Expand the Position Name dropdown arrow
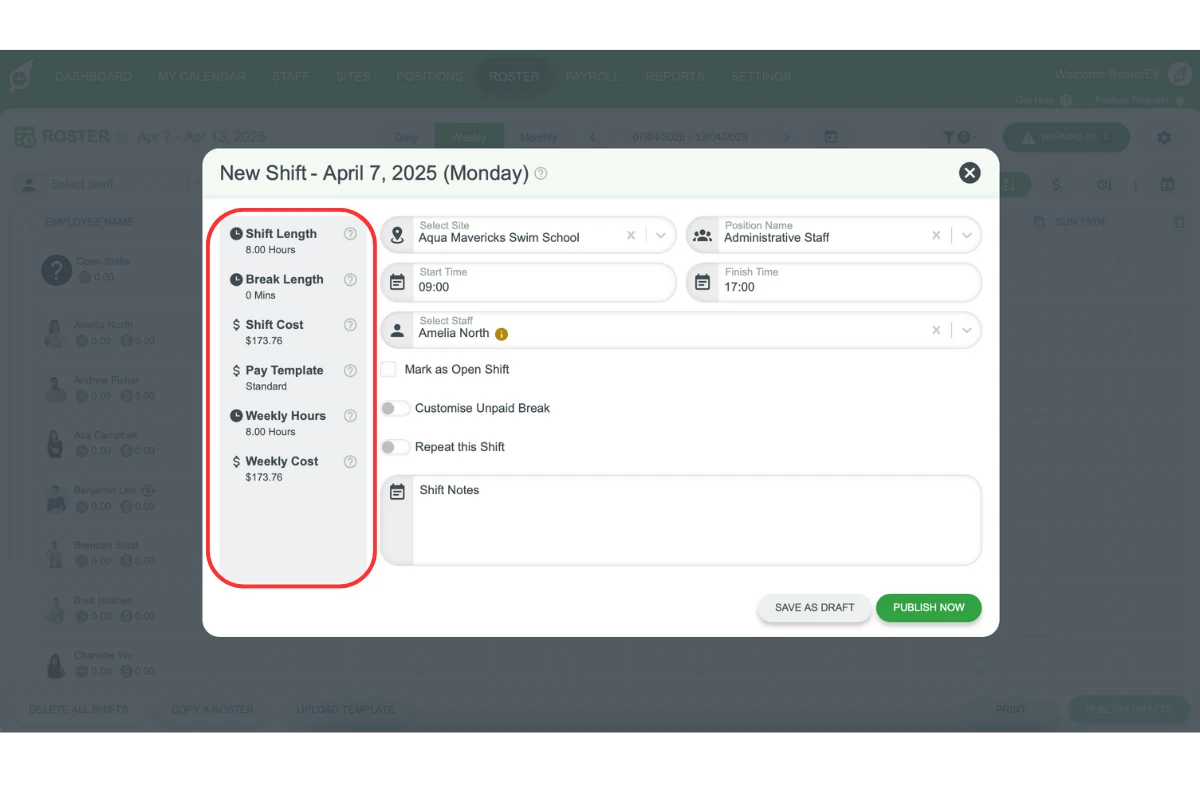 point(966,236)
